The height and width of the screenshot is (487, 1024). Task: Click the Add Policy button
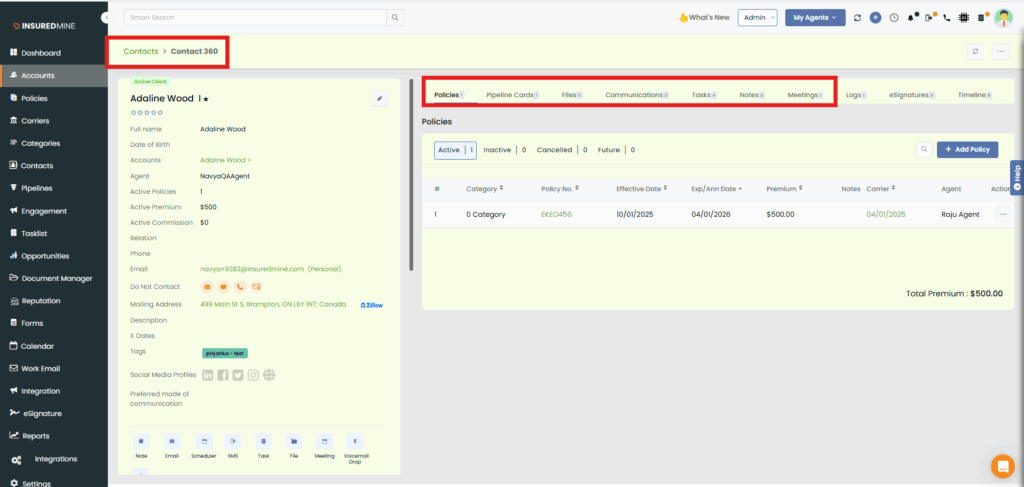[x=967, y=149]
